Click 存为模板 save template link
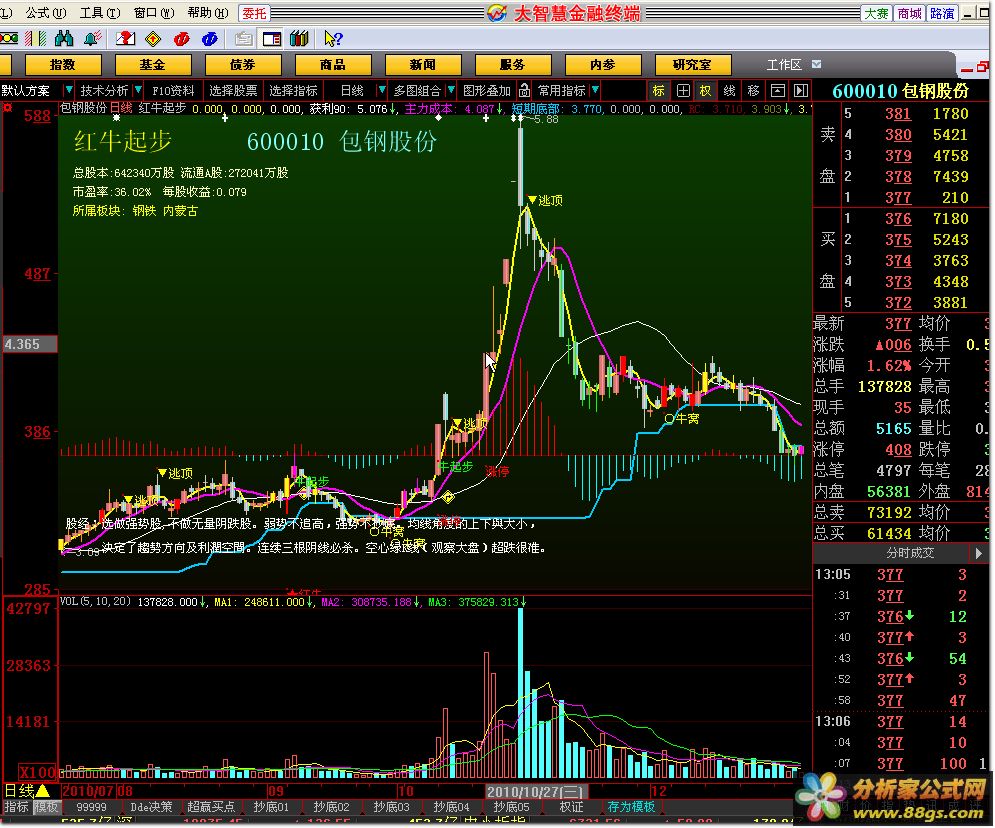Image resolution: width=995 pixels, height=828 pixels. coord(631,806)
